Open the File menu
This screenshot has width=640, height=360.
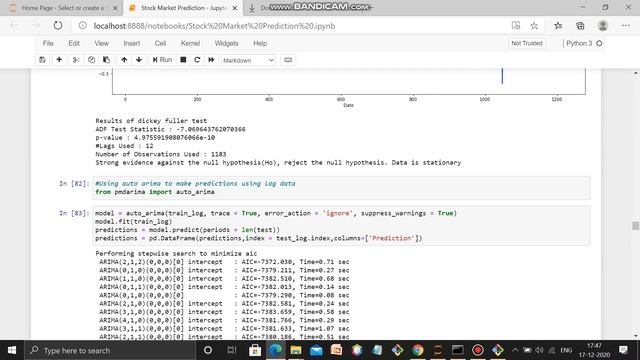click(x=48, y=43)
